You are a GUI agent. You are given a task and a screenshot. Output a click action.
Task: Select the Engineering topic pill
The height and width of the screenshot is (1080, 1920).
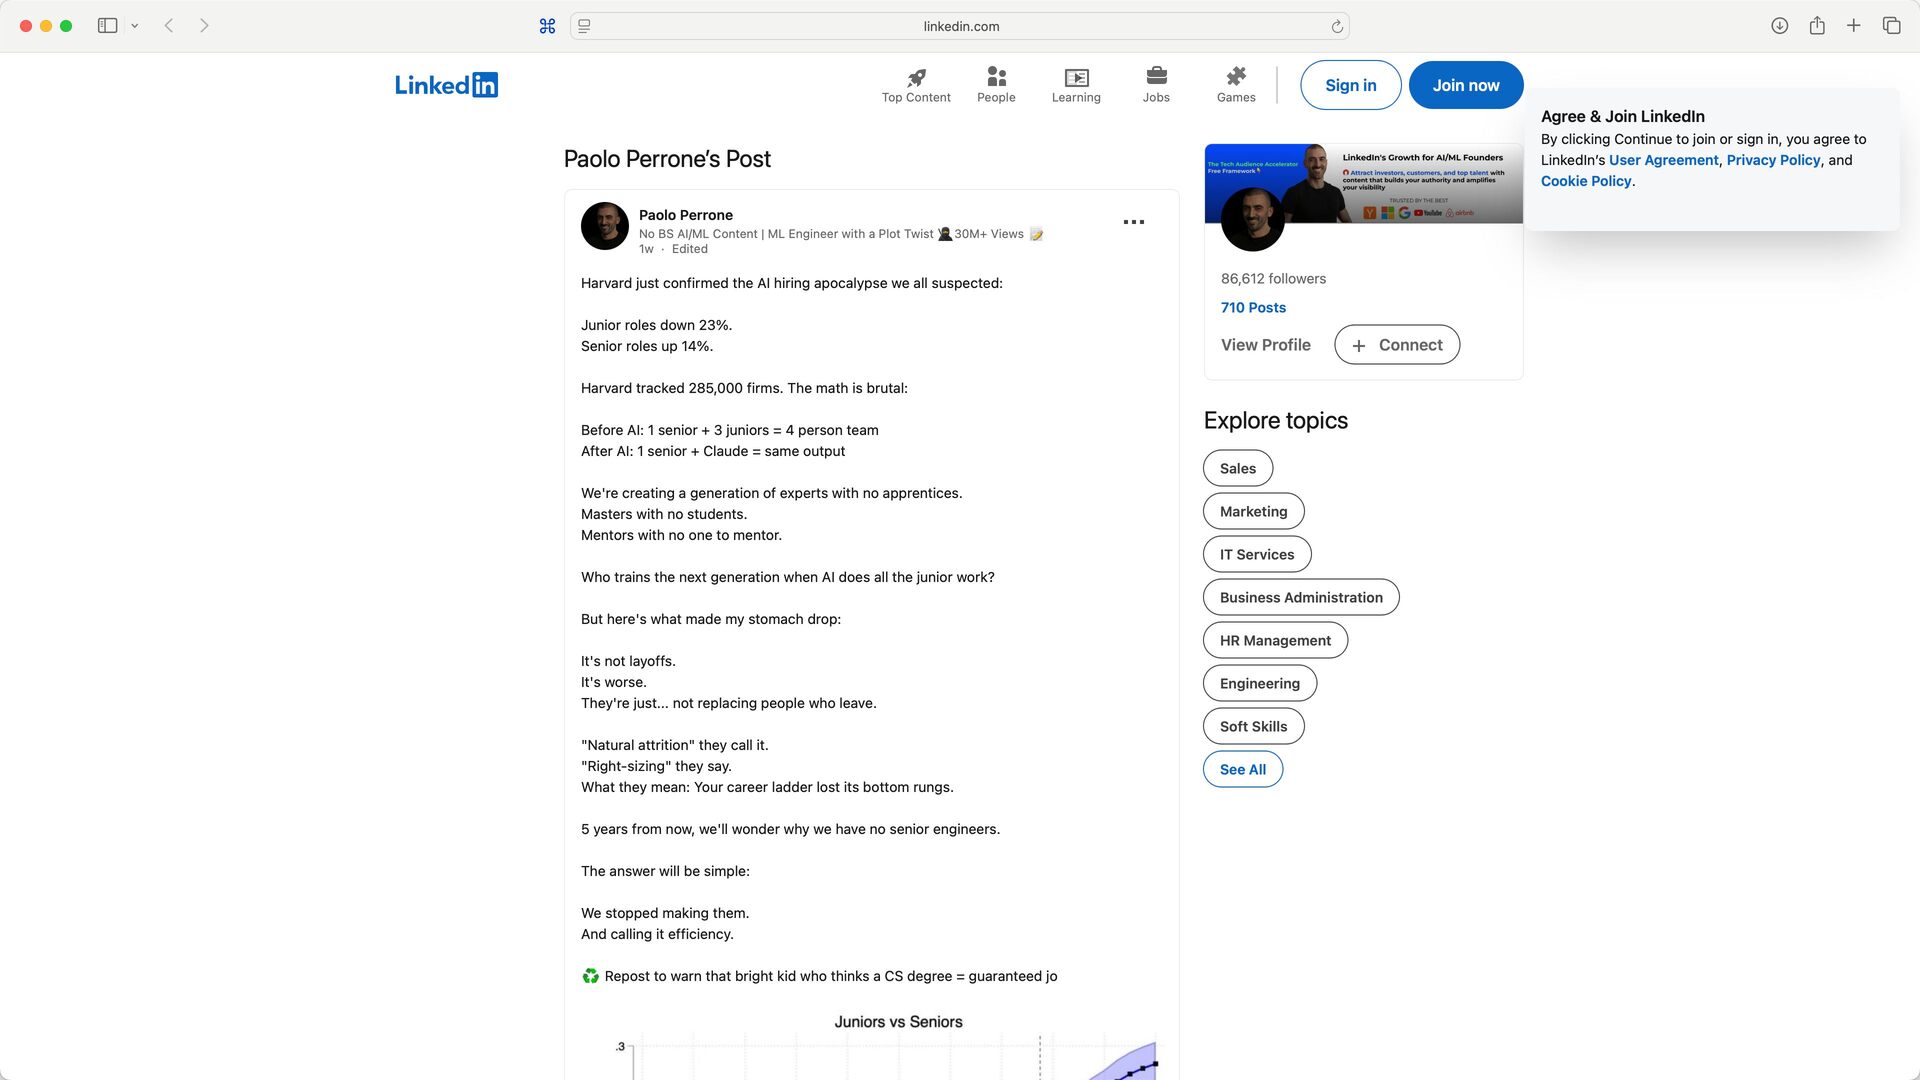pyautogui.click(x=1259, y=683)
